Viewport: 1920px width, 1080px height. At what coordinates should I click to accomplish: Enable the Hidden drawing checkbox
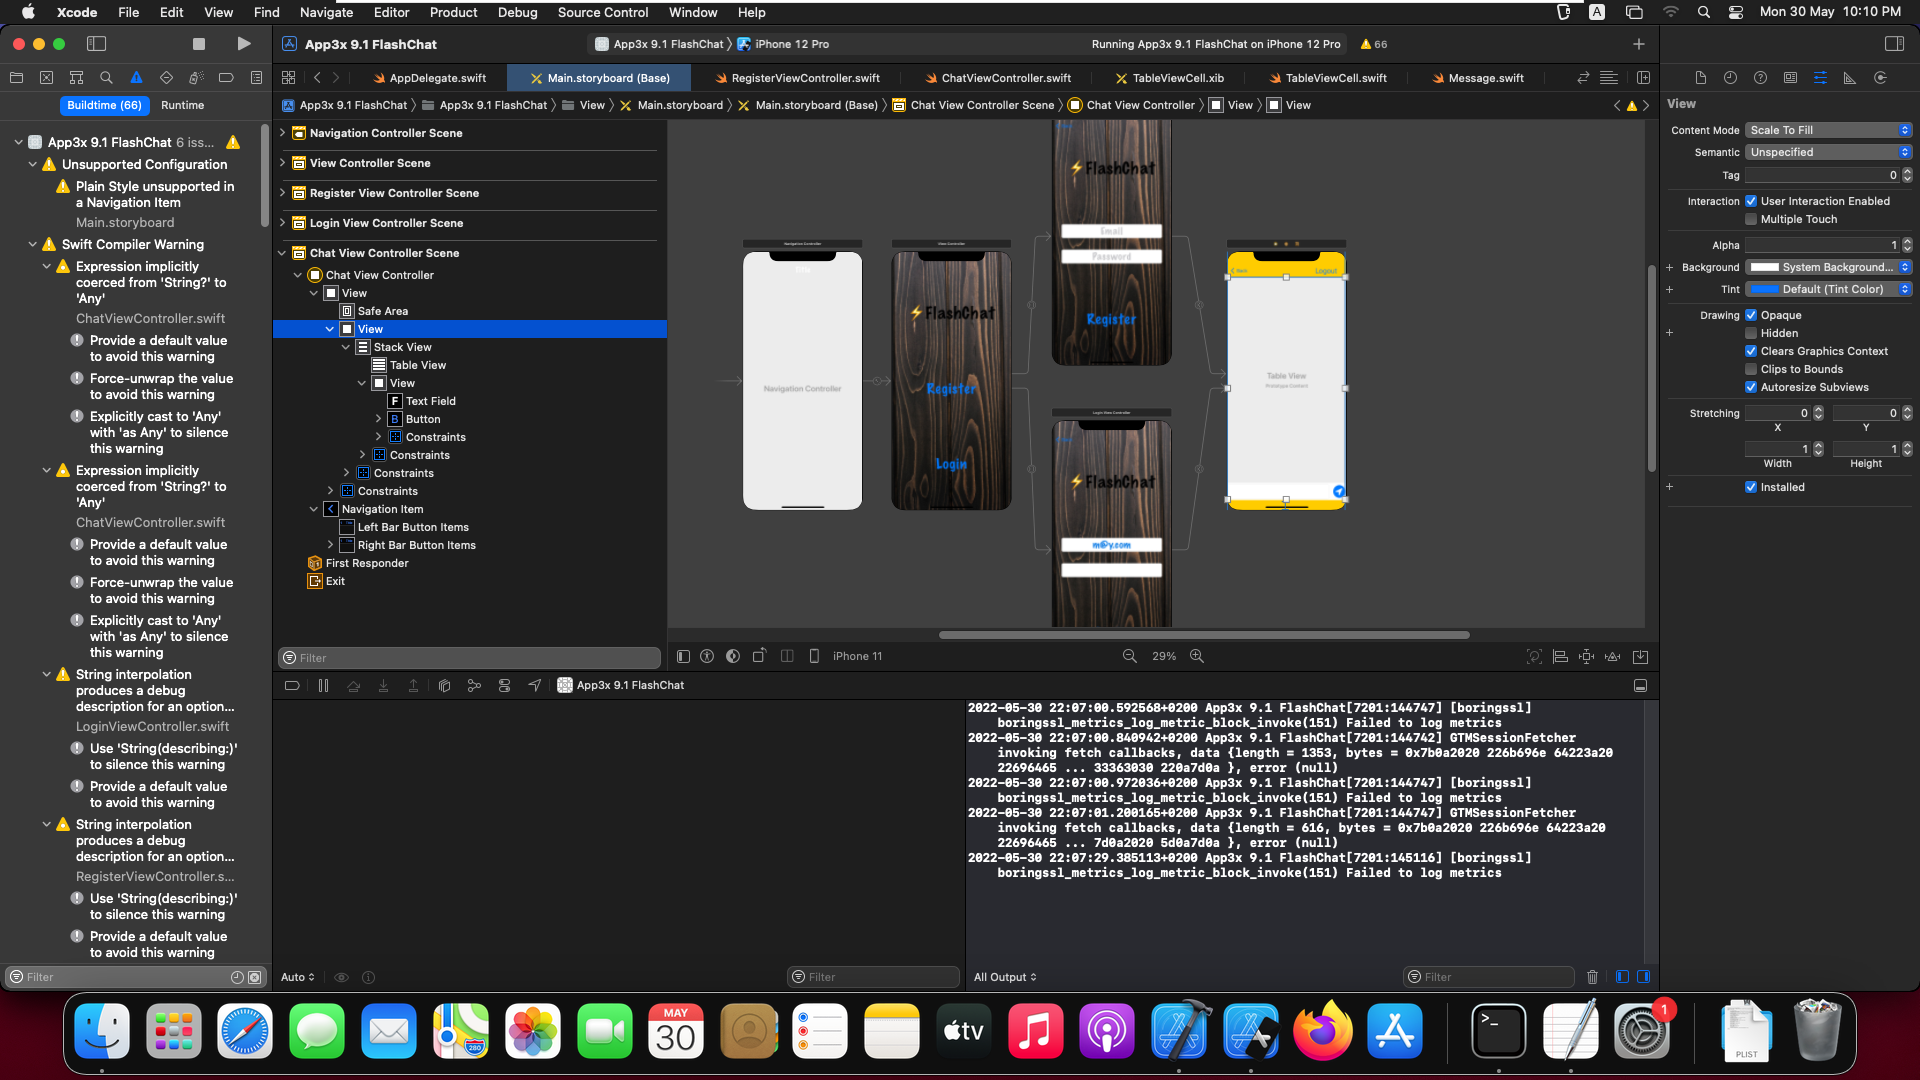(x=1751, y=333)
